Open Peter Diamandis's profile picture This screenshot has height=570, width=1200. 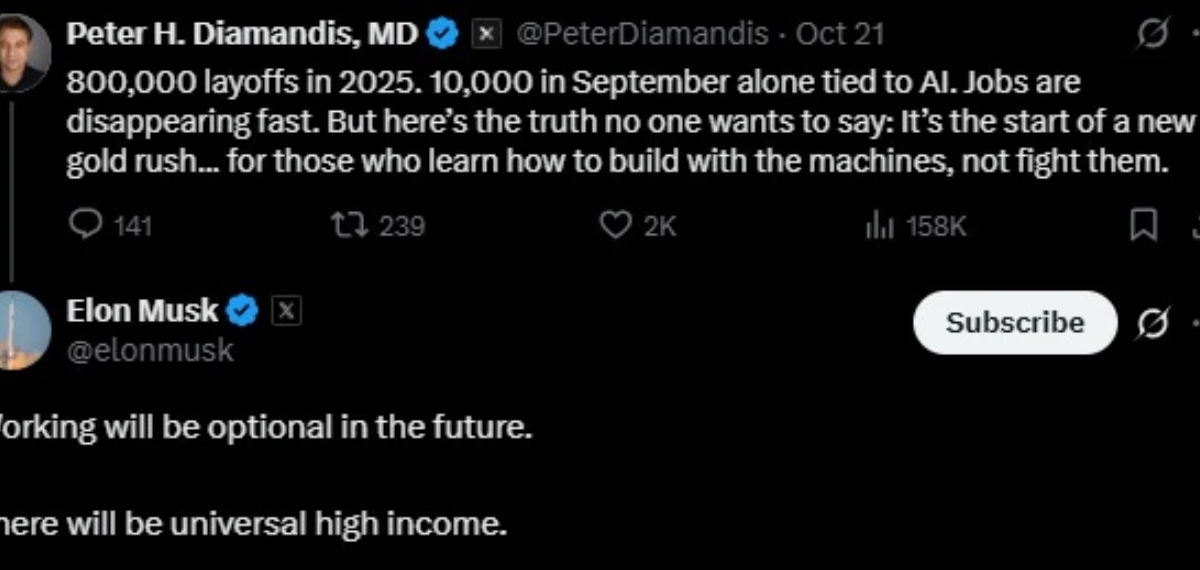[22, 50]
